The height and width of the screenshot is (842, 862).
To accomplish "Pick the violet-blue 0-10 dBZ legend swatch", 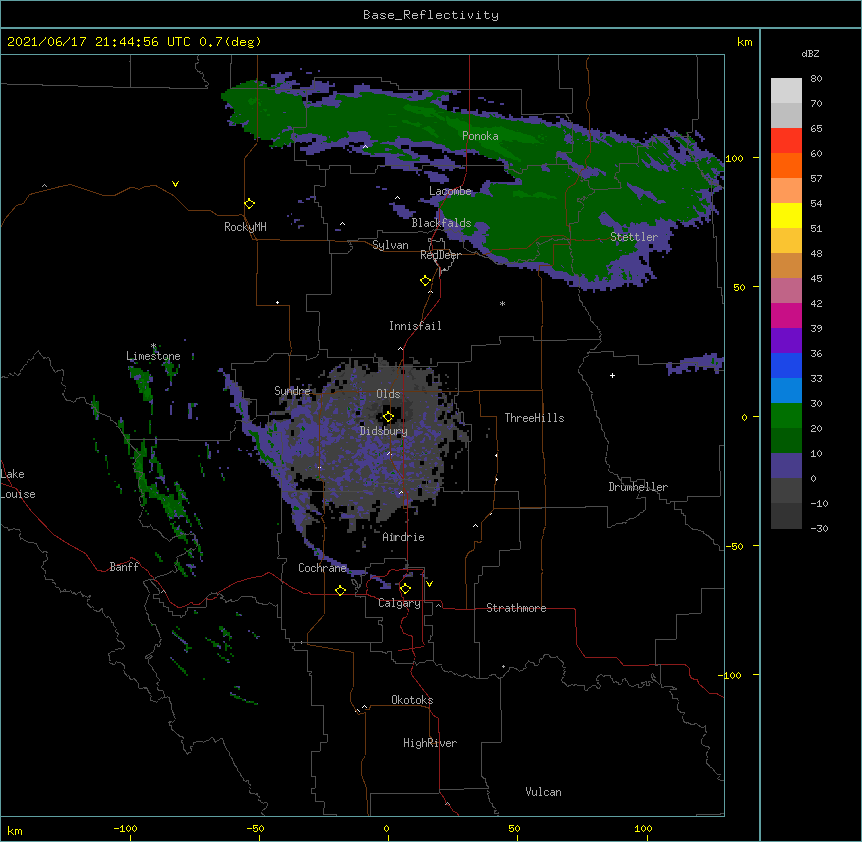I will pos(786,466).
